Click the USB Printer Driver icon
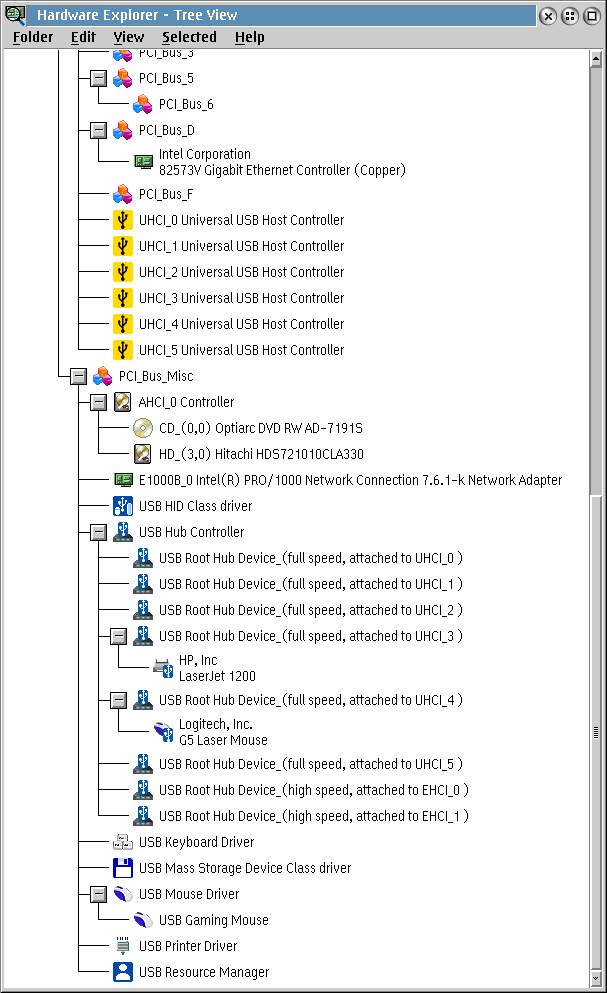 [122, 946]
